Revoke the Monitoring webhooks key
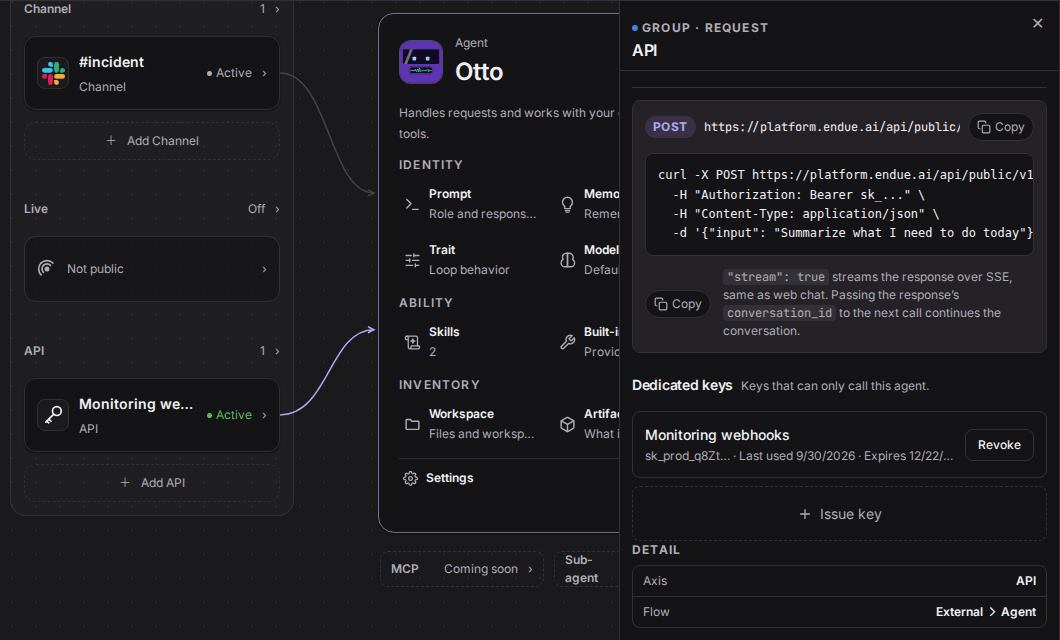 (x=998, y=445)
